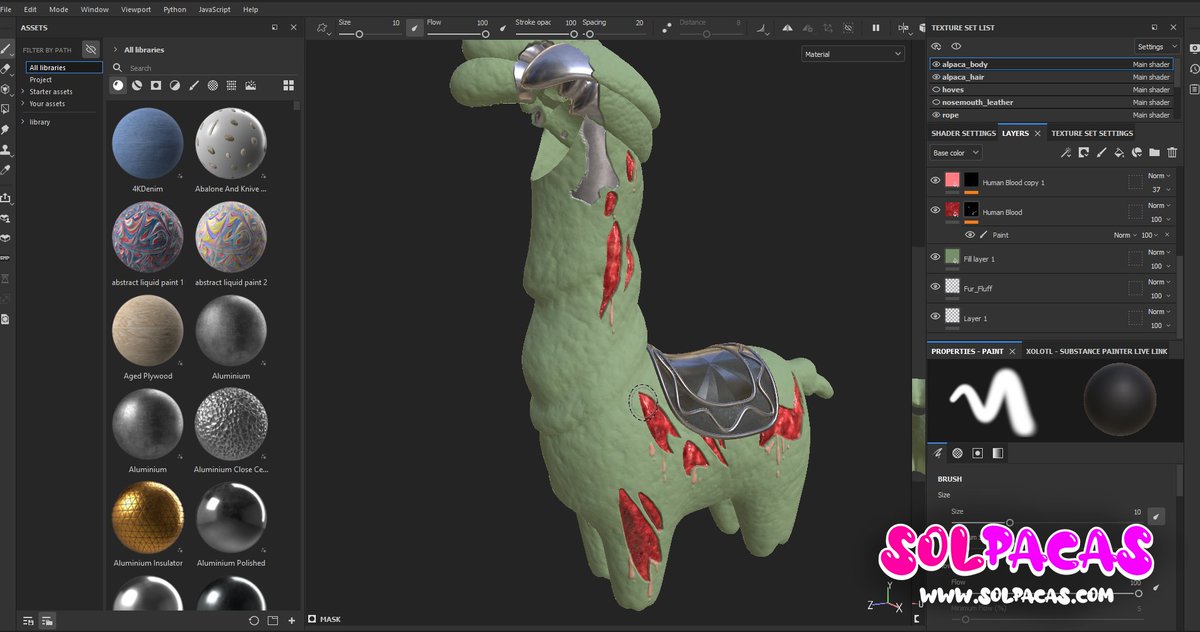
Task: Toggle hidden-path filter icon in Assets
Action: pos(90,49)
